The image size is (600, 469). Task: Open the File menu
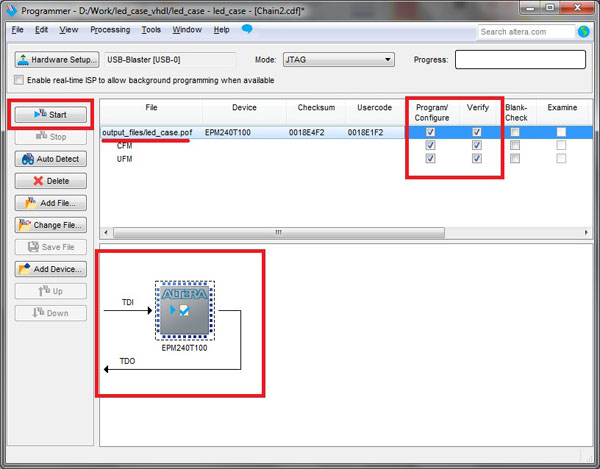coord(18,30)
